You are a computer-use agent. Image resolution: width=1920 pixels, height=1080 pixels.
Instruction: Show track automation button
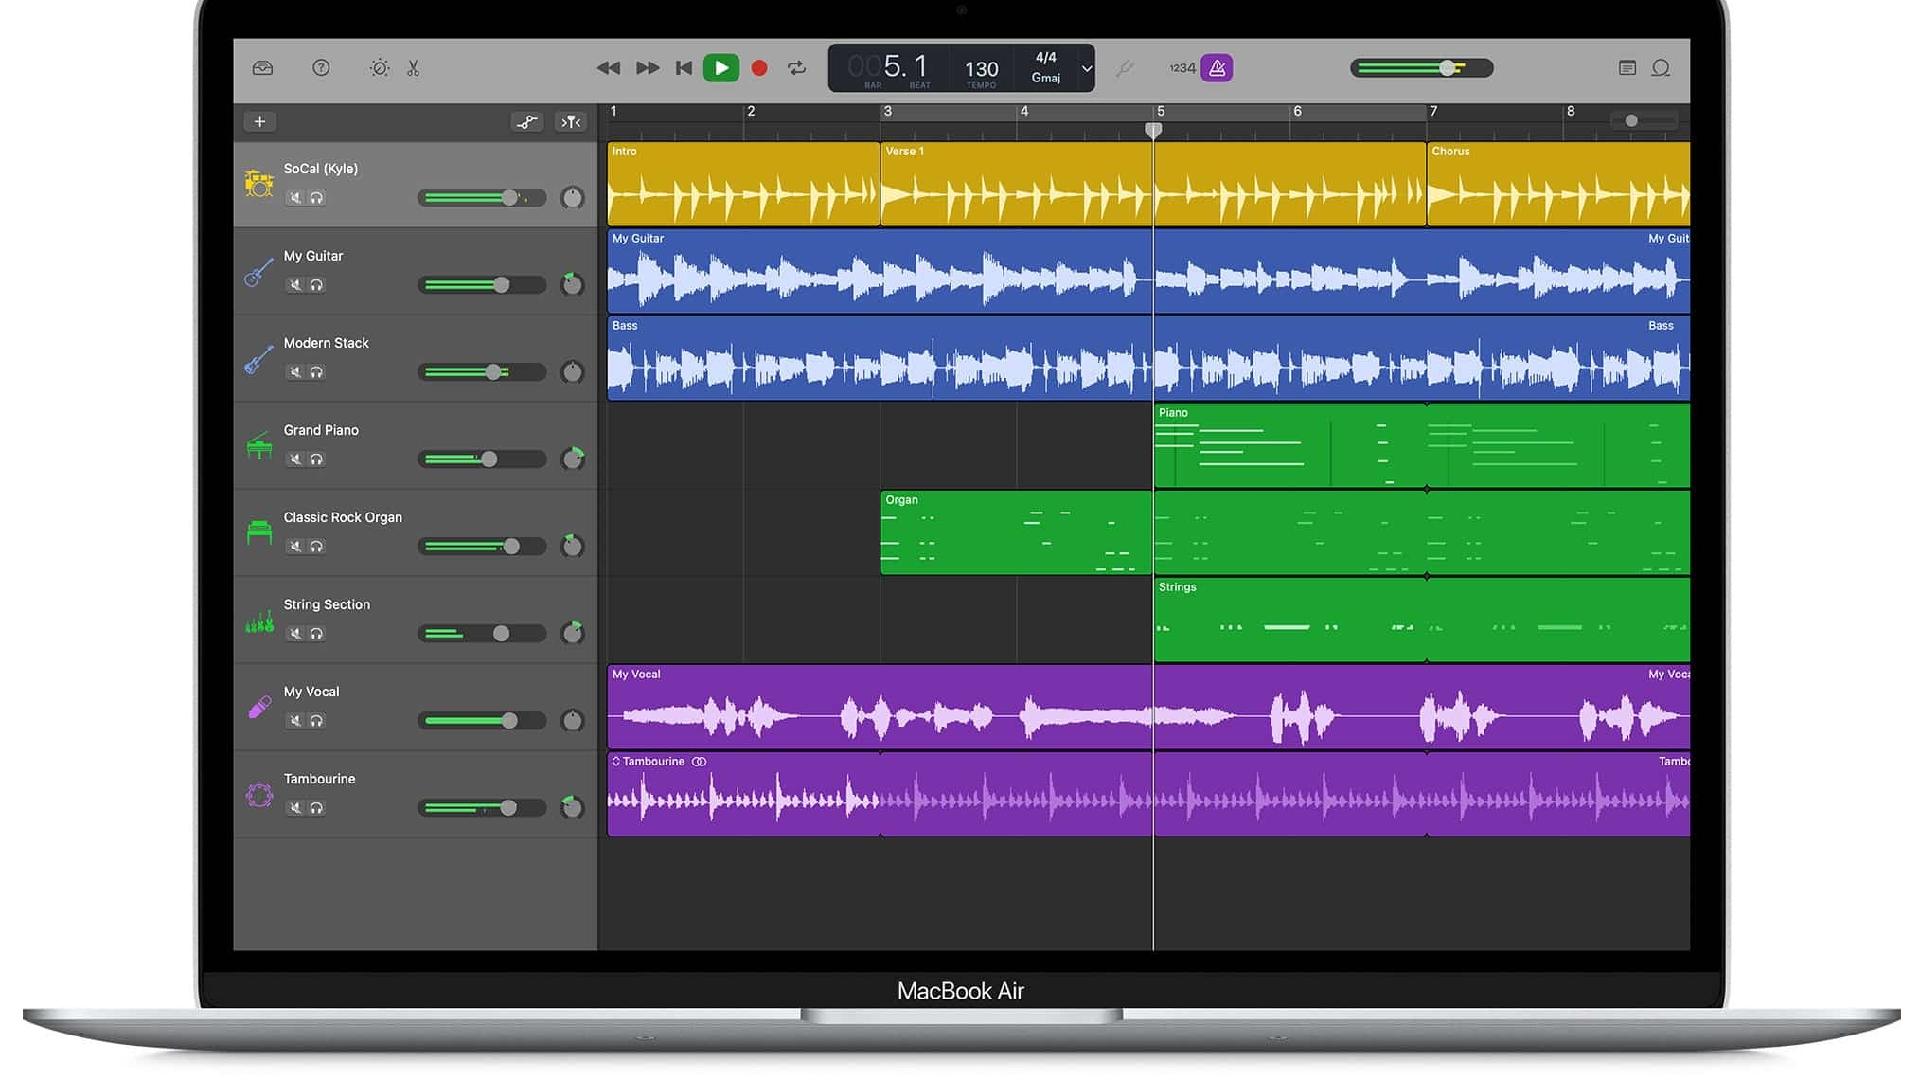(x=526, y=122)
